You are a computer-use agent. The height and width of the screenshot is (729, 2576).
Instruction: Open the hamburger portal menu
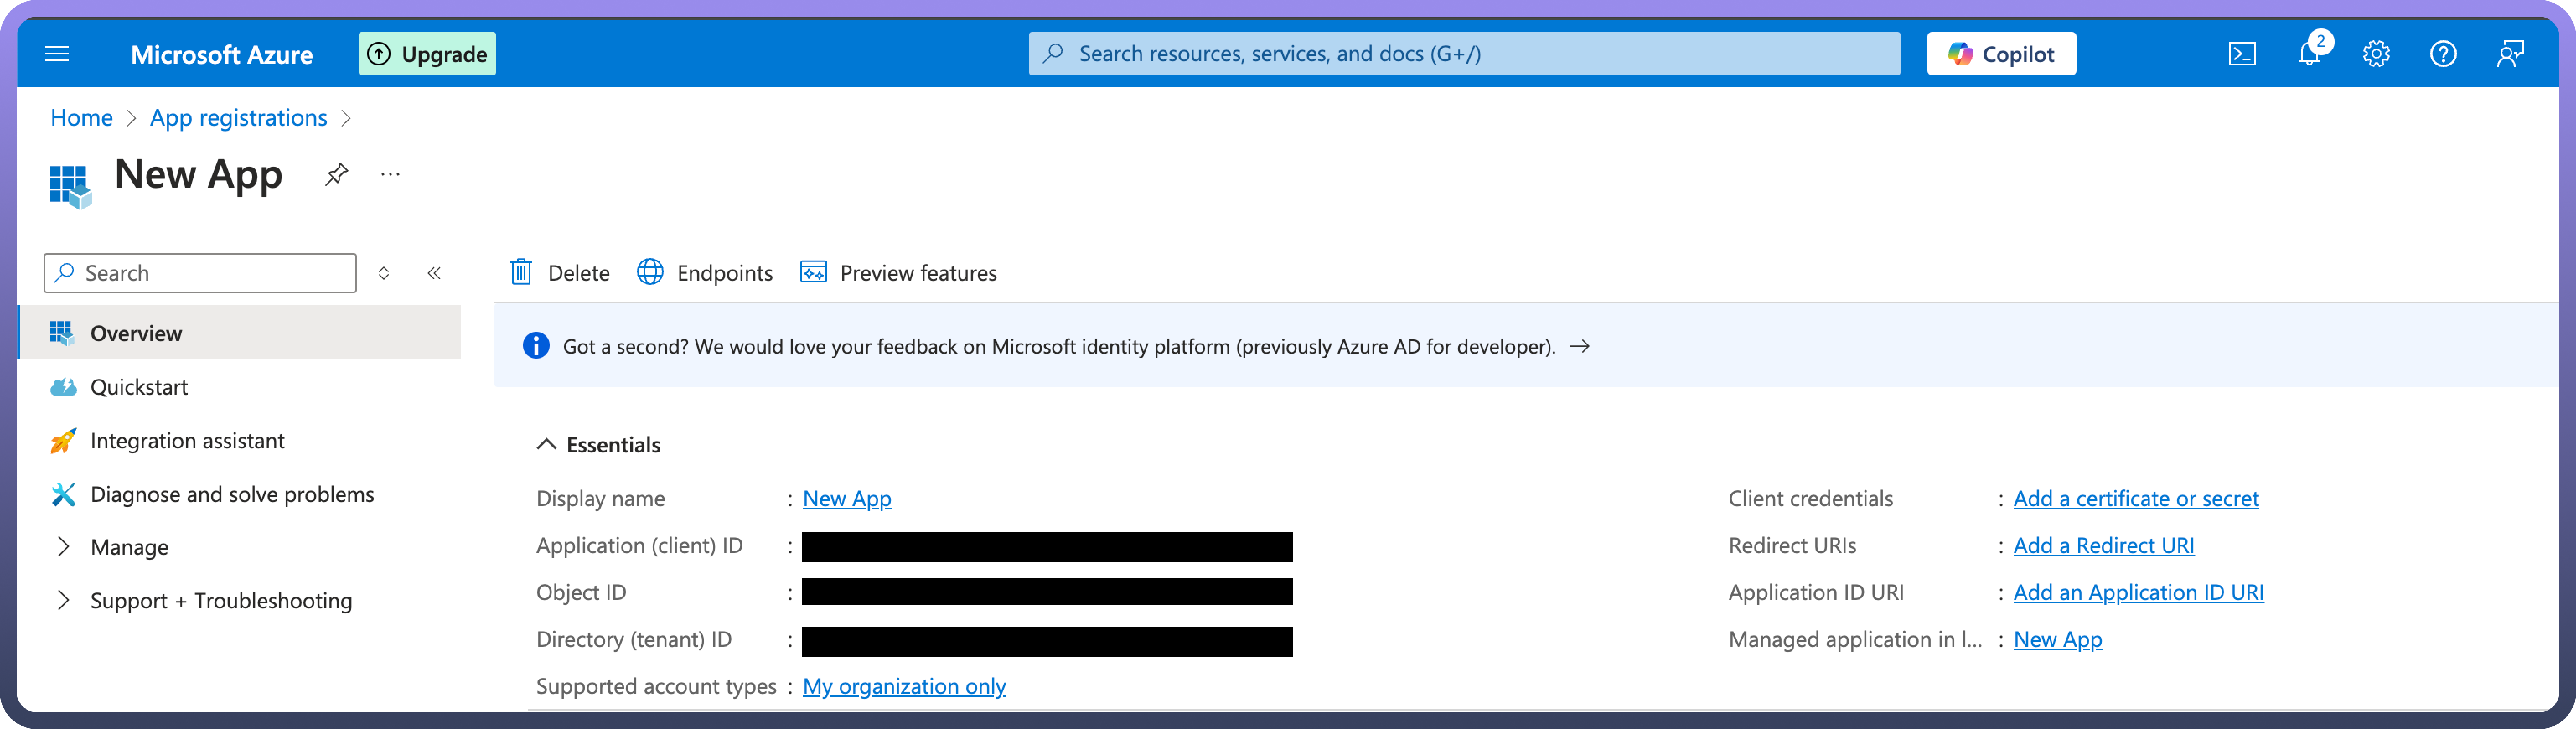point(57,54)
